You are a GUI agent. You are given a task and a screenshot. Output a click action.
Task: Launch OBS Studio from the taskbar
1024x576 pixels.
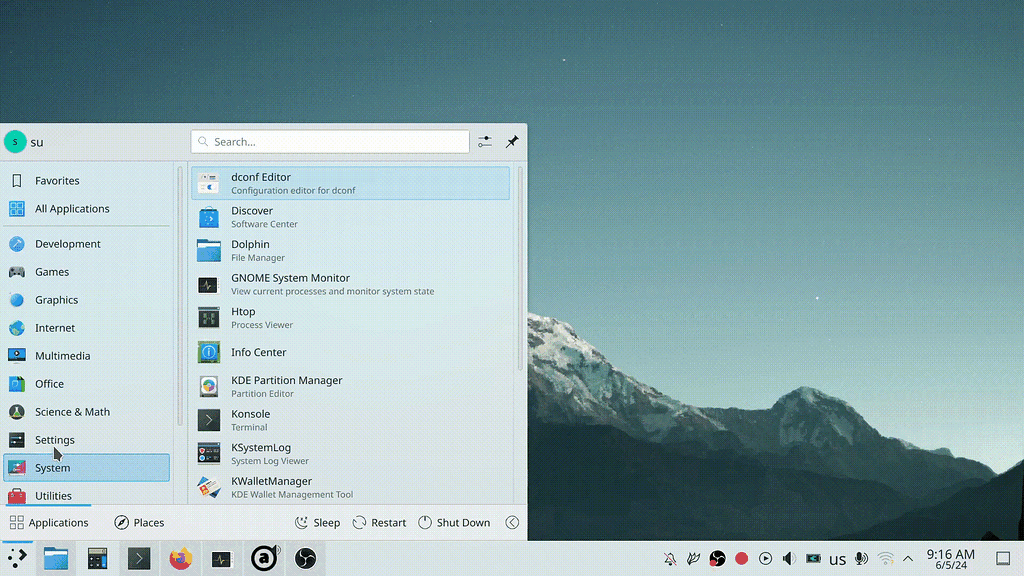point(306,558)
